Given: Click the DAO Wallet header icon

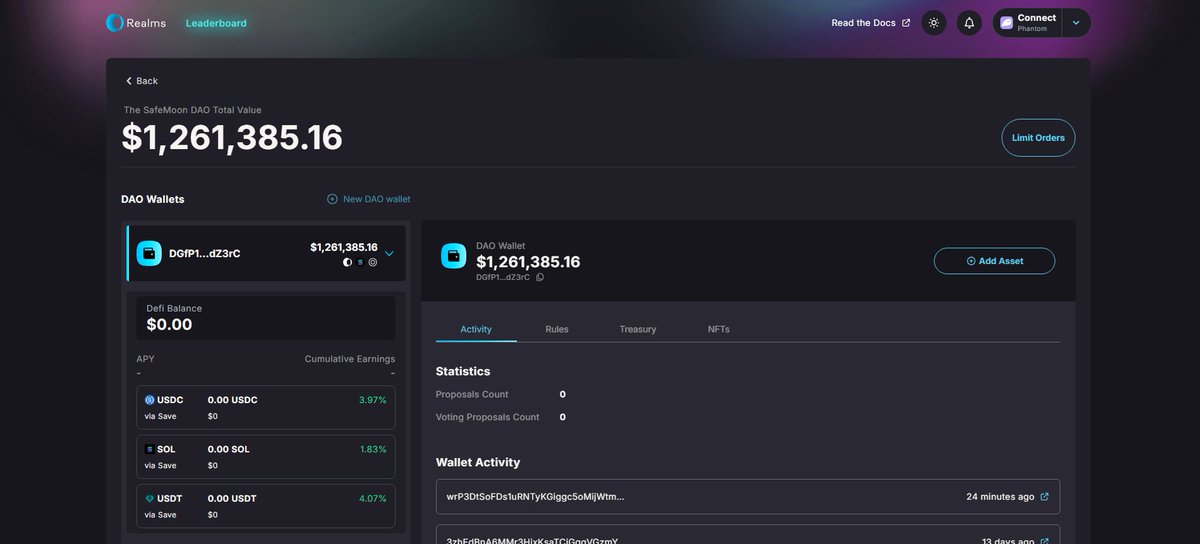Looking at the screenshot, I should 454,256.
